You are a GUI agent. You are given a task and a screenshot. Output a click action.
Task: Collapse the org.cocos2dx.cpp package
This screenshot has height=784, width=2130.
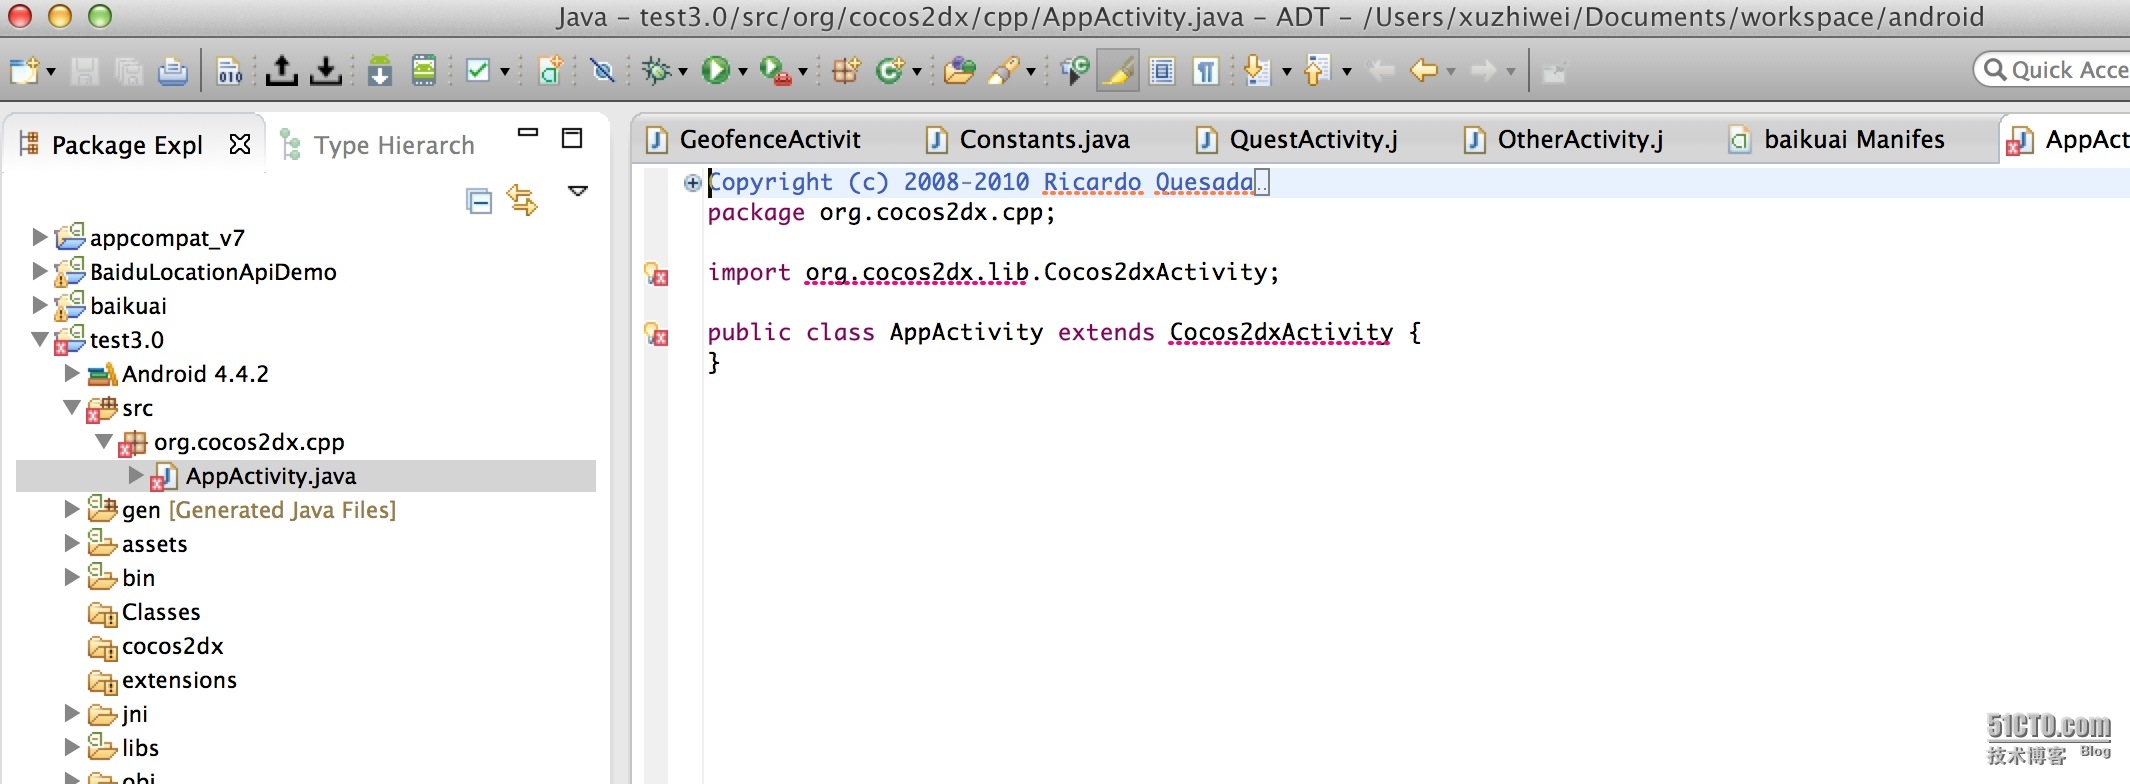[104, 441]
